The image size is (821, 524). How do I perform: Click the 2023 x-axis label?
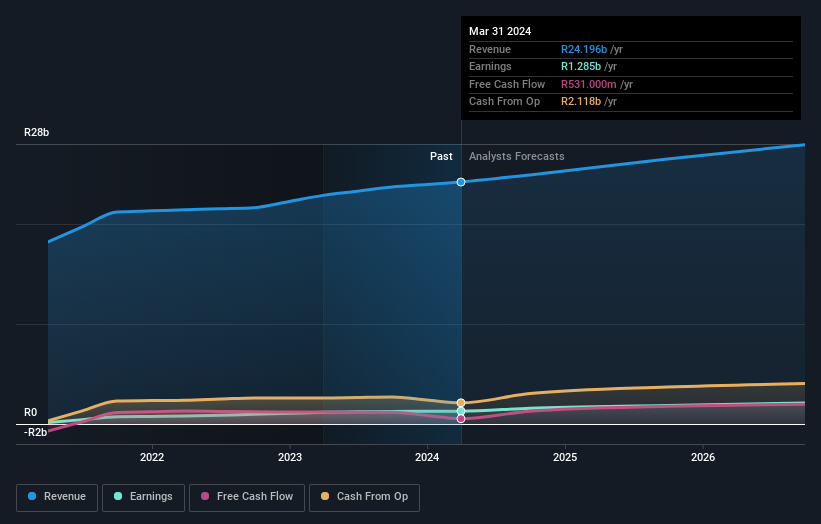point(290,457)
